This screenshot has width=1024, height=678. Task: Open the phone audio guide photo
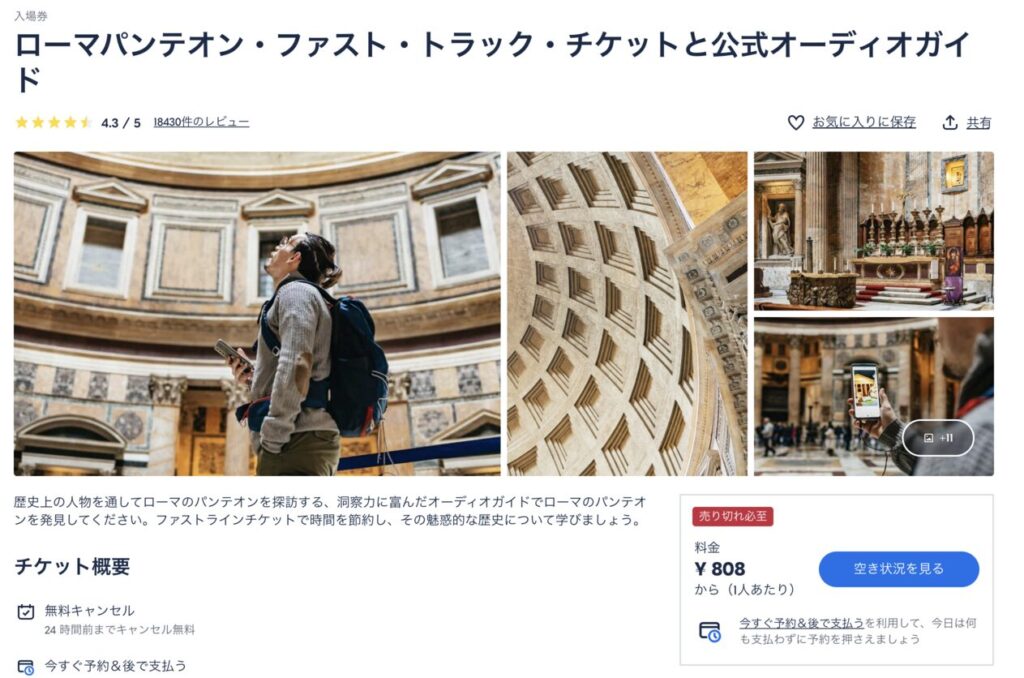pos(874,396)
